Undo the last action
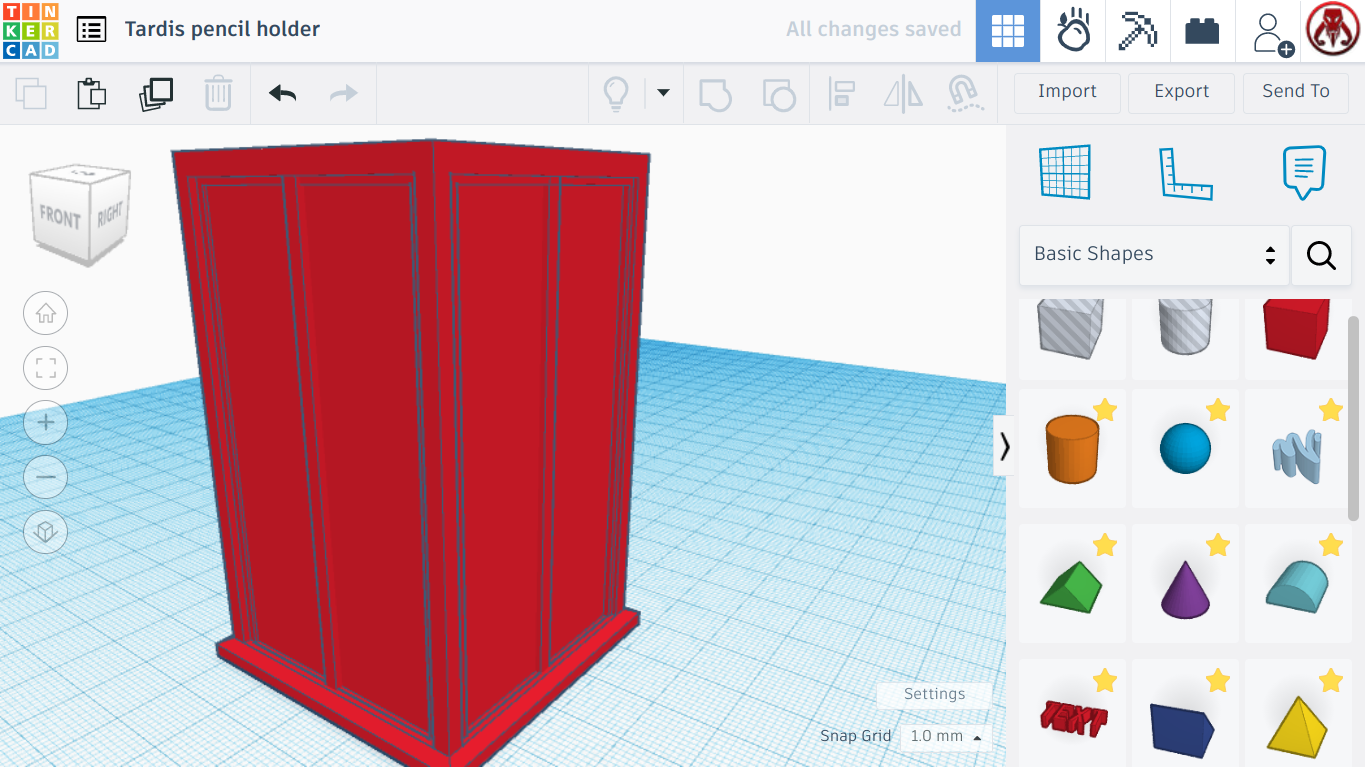The width and height of the screenshot is (1365, 767). click(283, 94)
